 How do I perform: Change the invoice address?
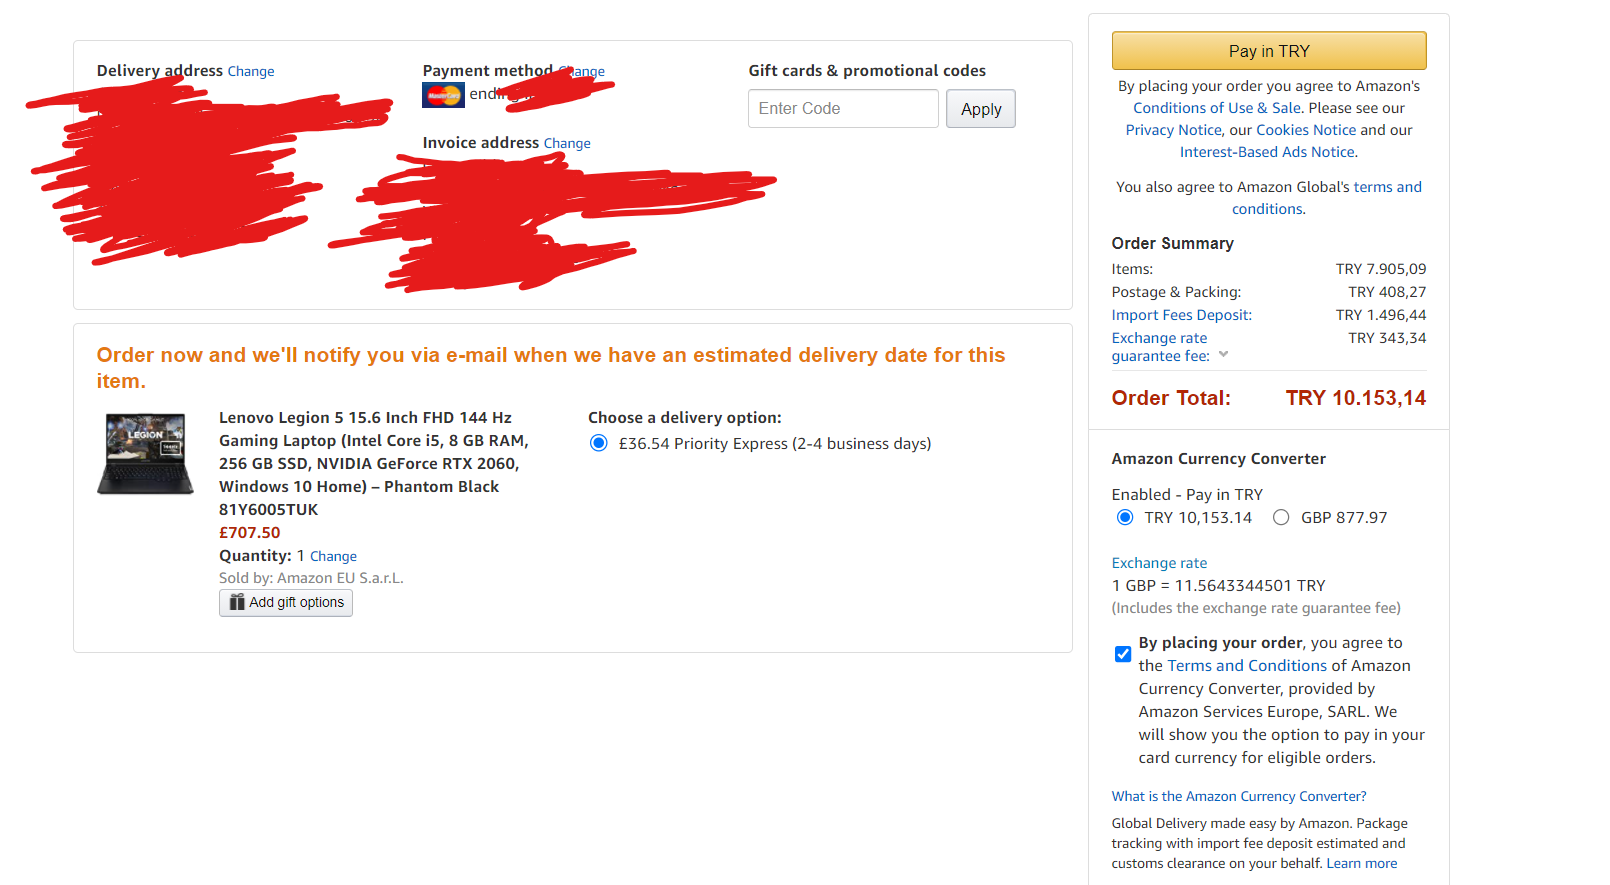567,143
